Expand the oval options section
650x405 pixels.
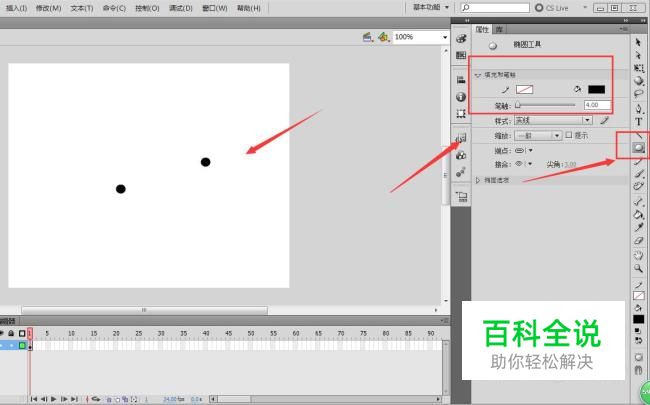click(x=478, y=180)
